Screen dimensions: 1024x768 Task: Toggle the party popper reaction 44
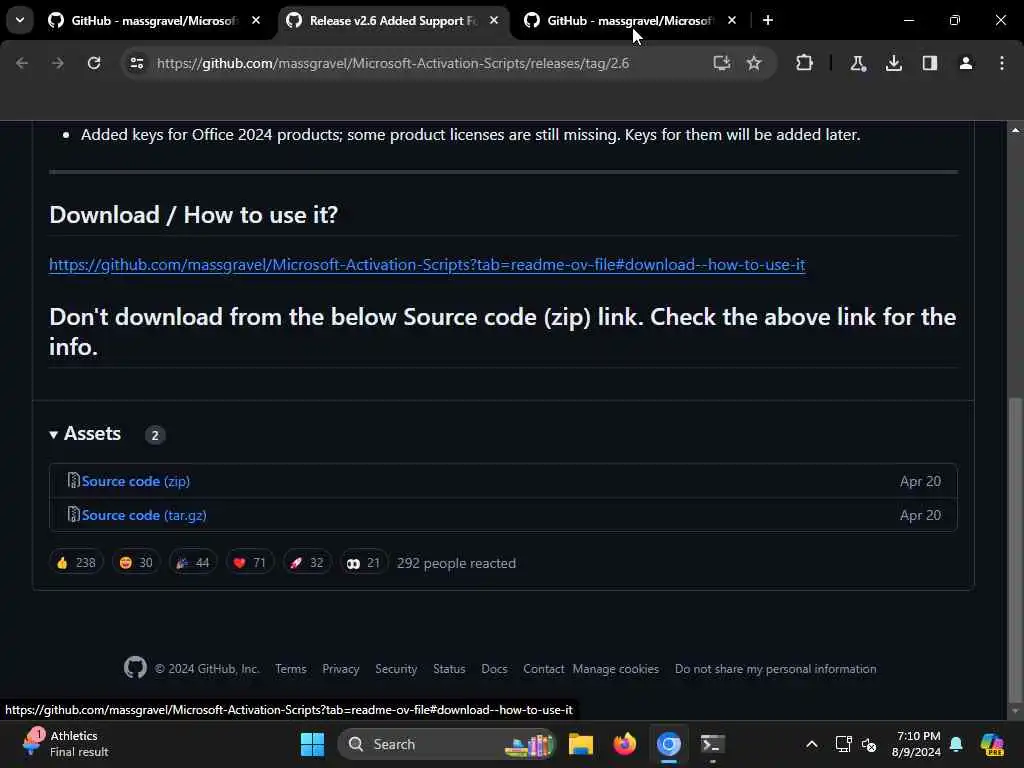pos(193,563)
